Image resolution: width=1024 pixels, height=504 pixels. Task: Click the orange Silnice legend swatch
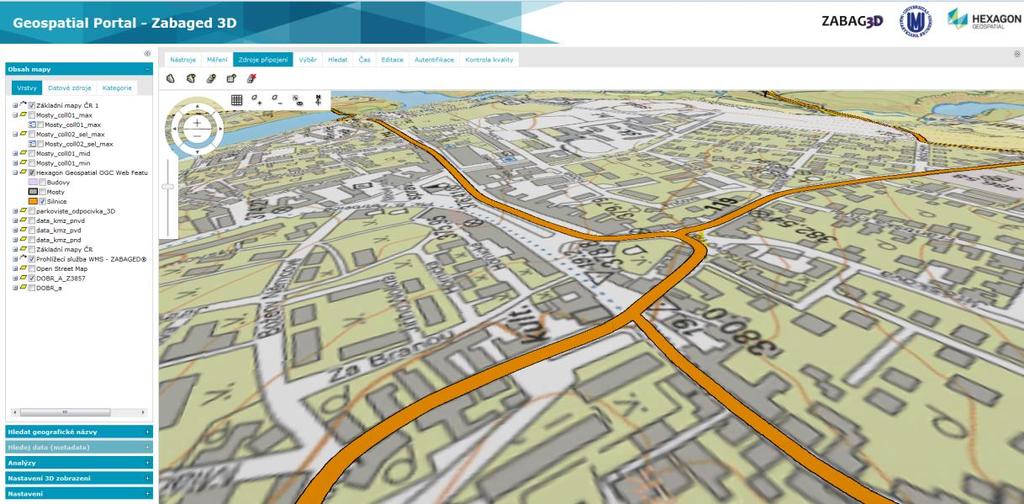point(33,202)
